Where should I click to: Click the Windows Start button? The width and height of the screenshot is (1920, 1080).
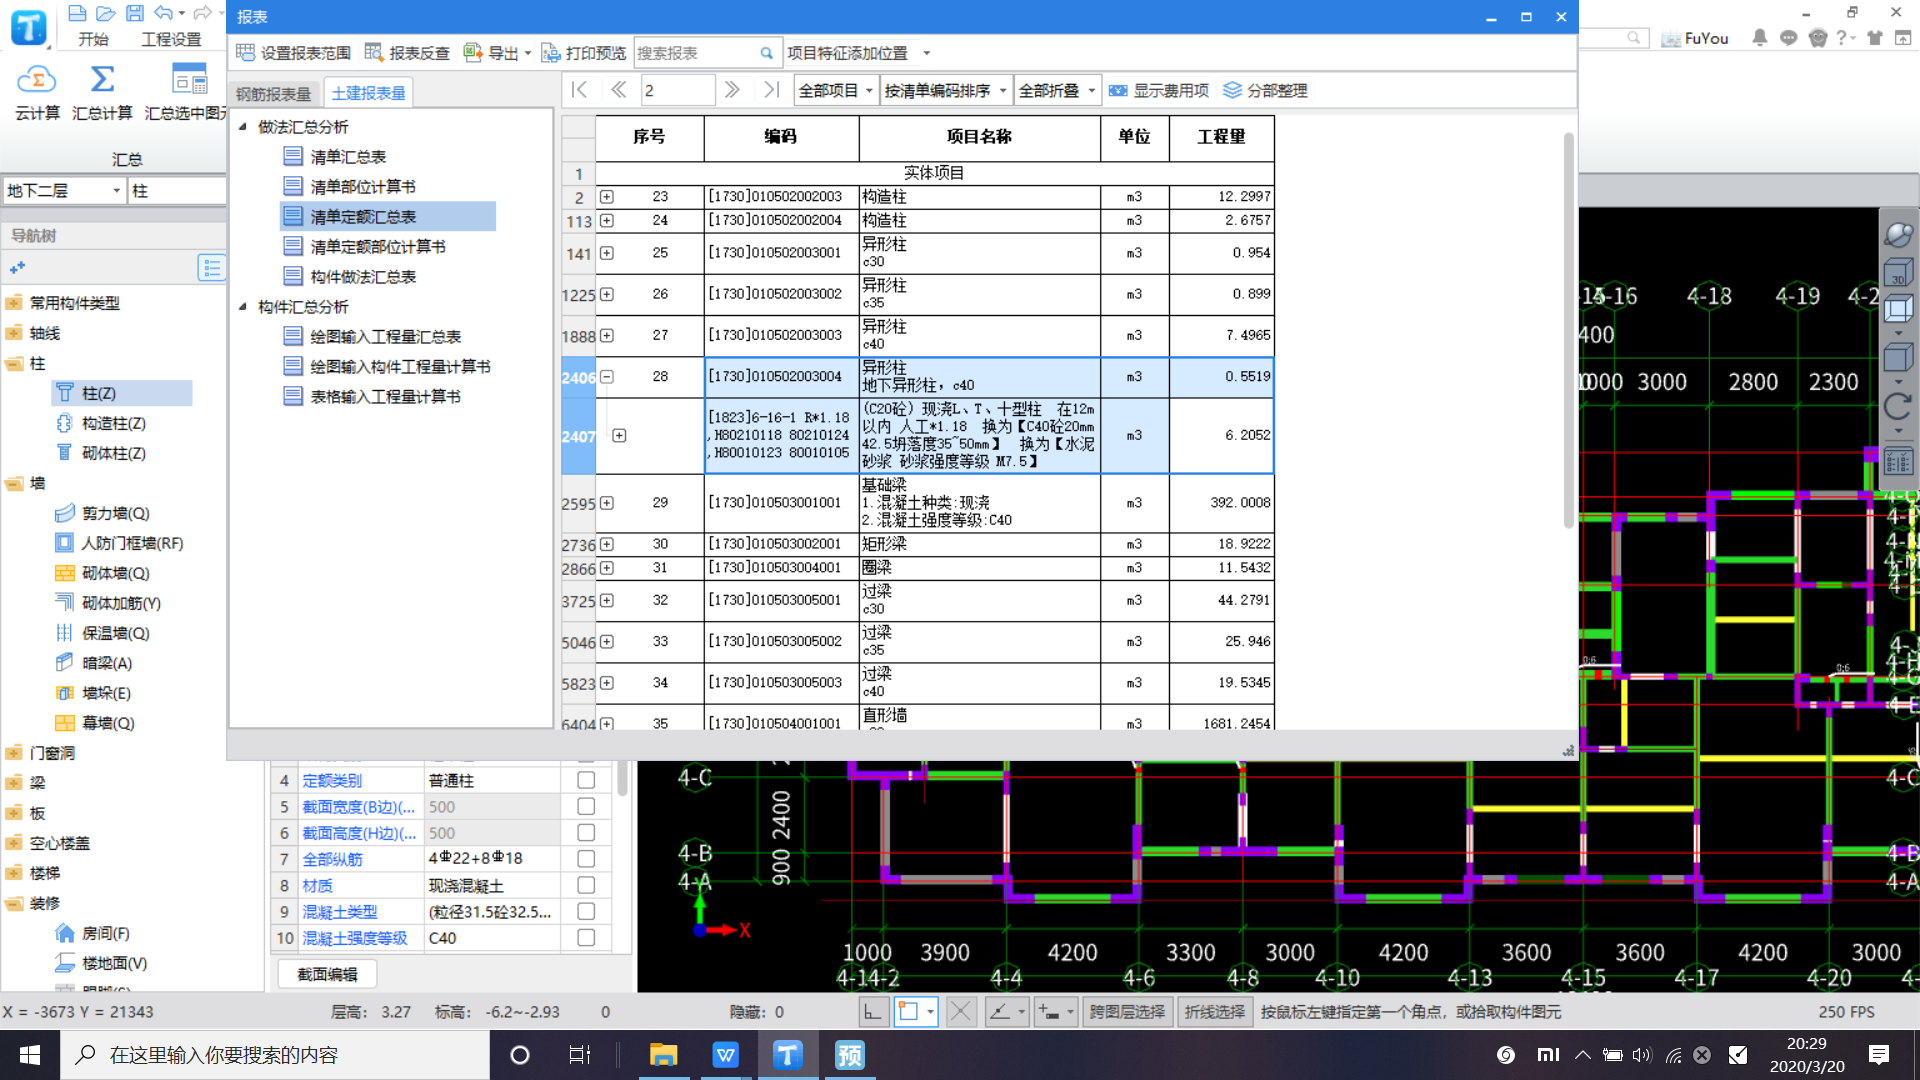point(30,1055)
